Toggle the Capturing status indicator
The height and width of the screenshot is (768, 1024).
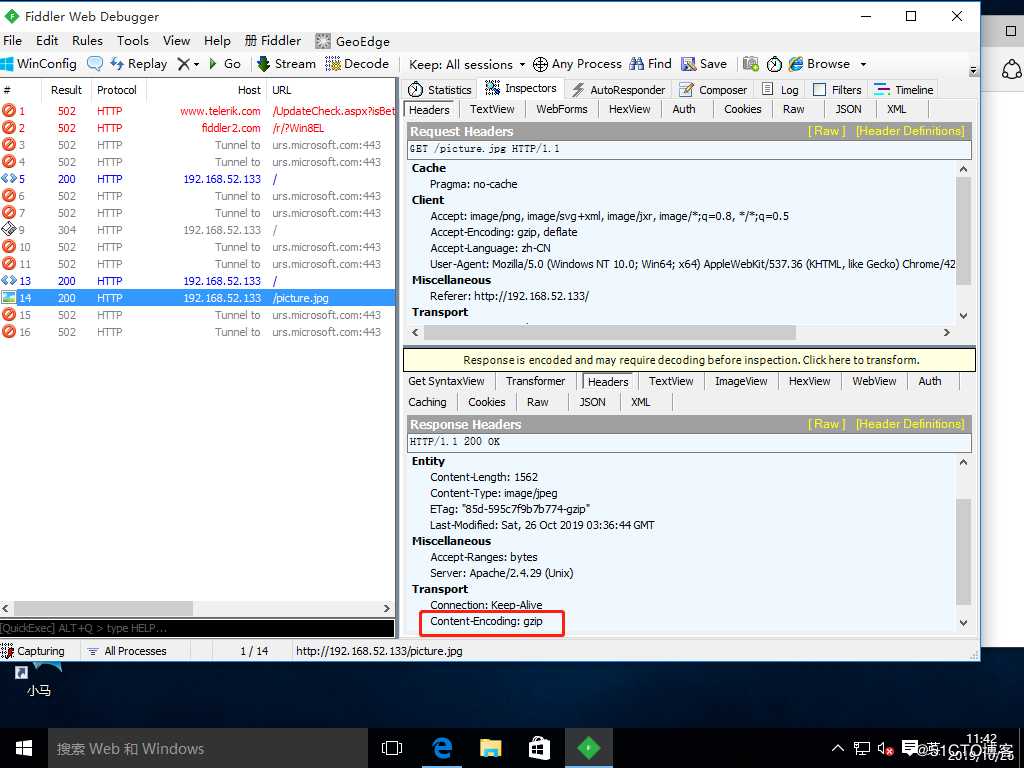click(x=33, y=650)
